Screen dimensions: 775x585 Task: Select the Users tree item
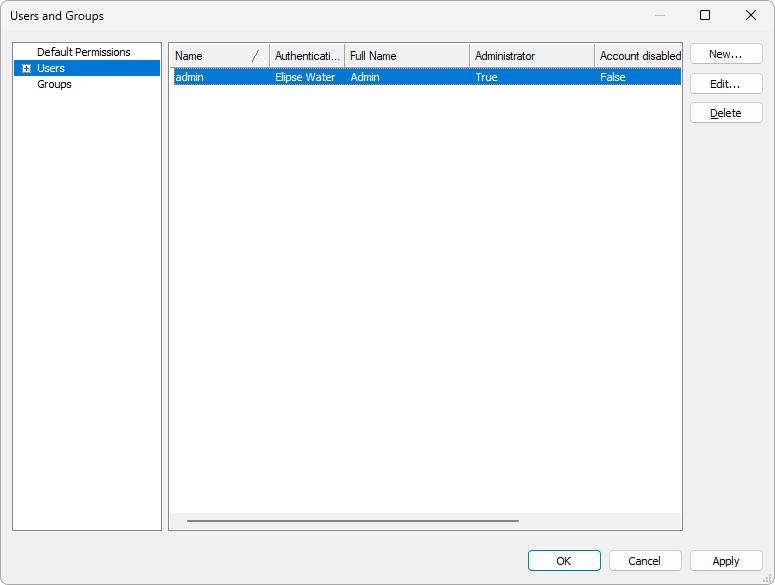(51, 69)
